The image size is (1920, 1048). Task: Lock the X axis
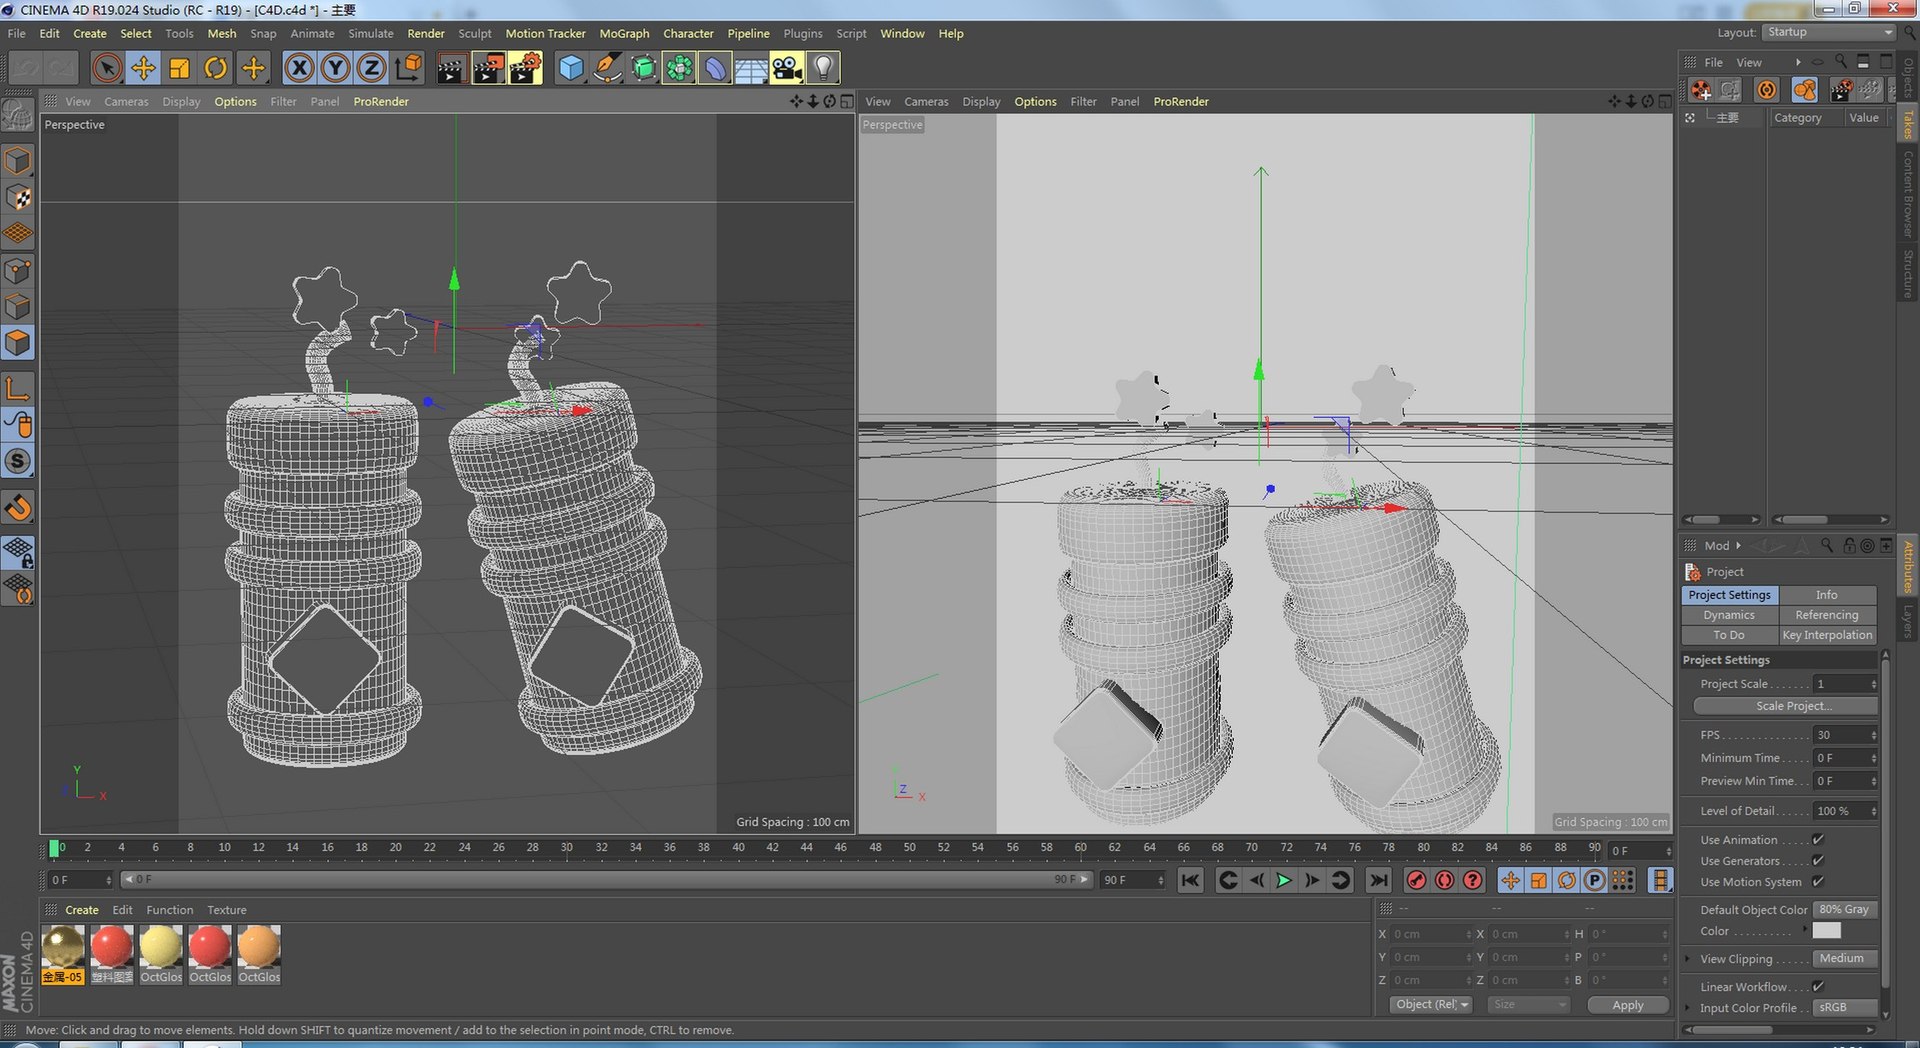[x=299, y=68]
